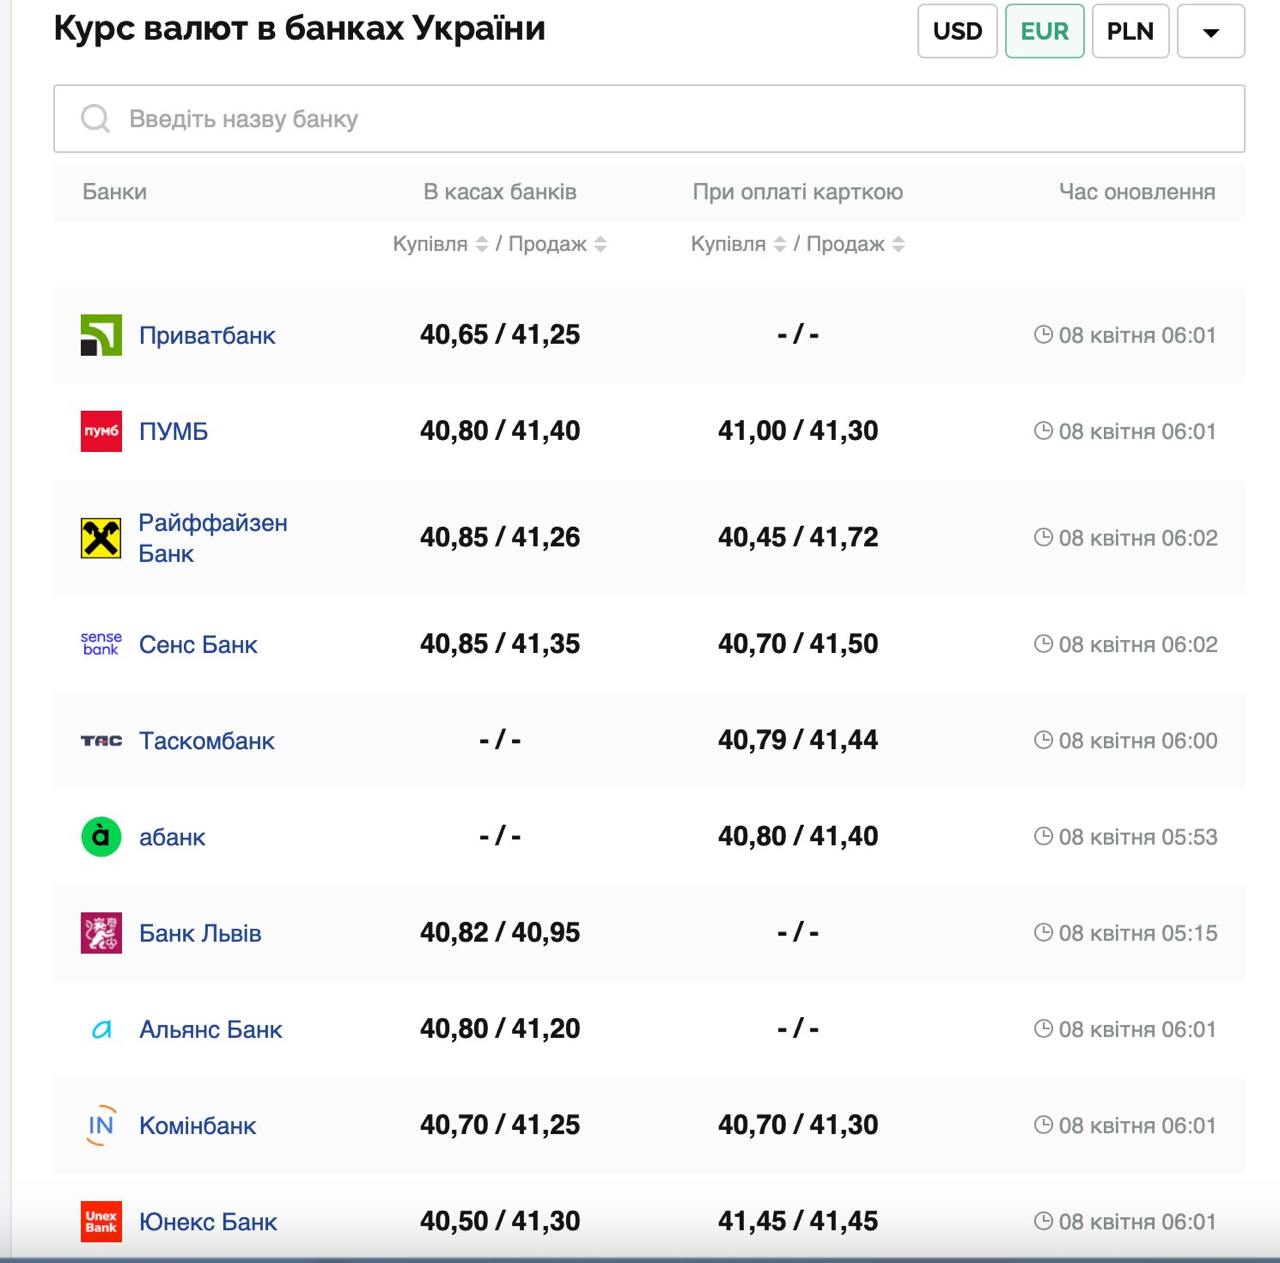This screenshot has width=1280, height=1263.
Task: Select the EUR currency tab
Action: (1044, 32)
